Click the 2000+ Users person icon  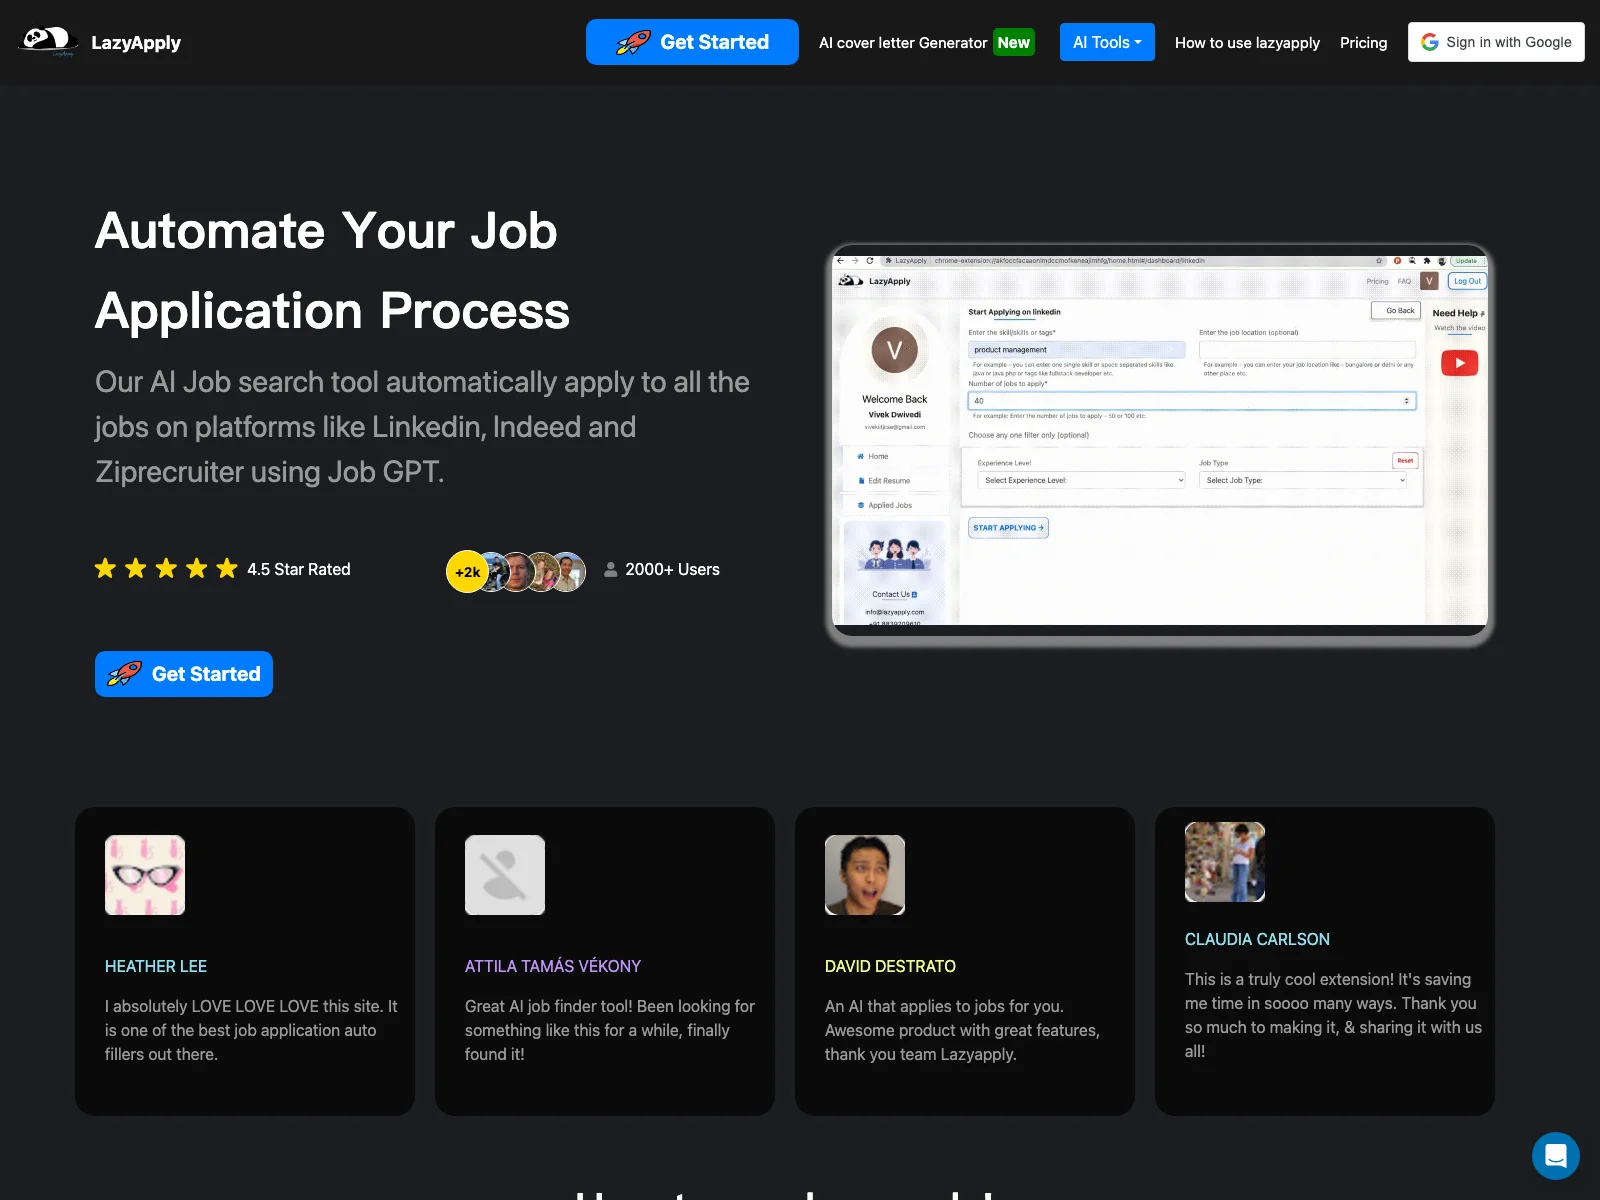tap(610, 570)
